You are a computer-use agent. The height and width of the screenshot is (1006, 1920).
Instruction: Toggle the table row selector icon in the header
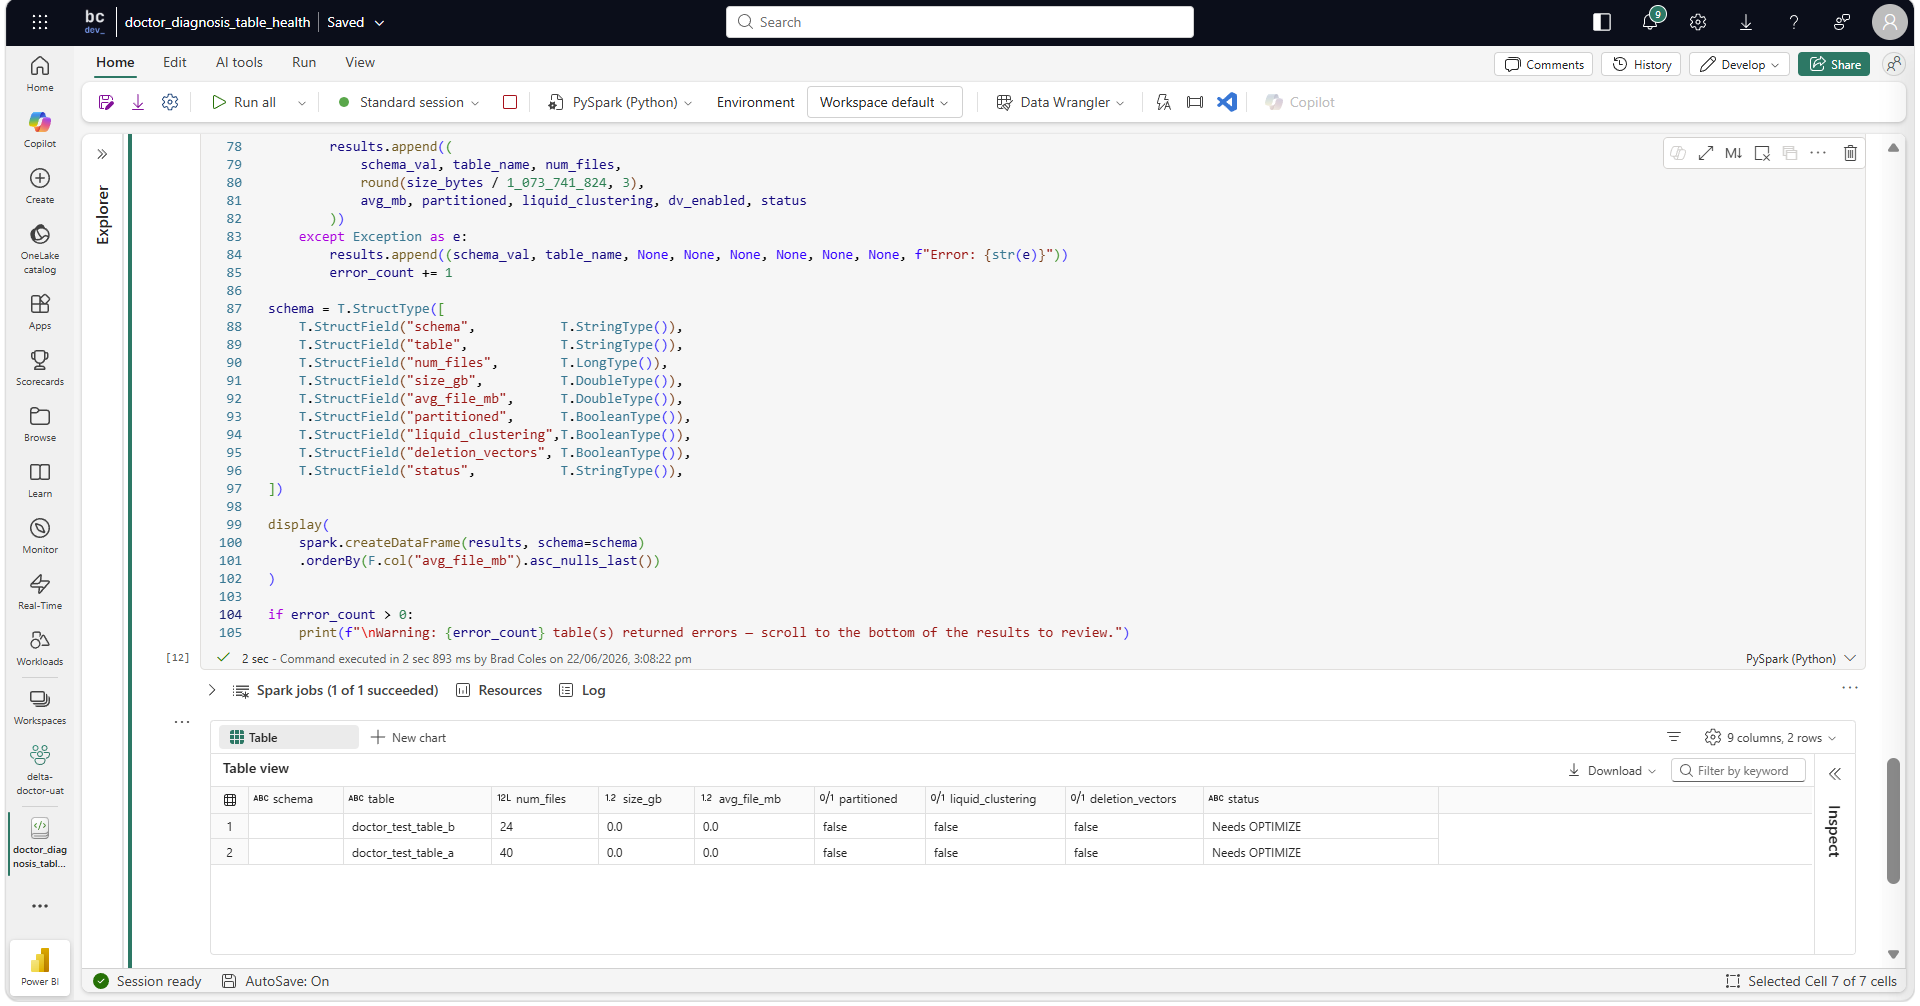click(x=230, y=799)
